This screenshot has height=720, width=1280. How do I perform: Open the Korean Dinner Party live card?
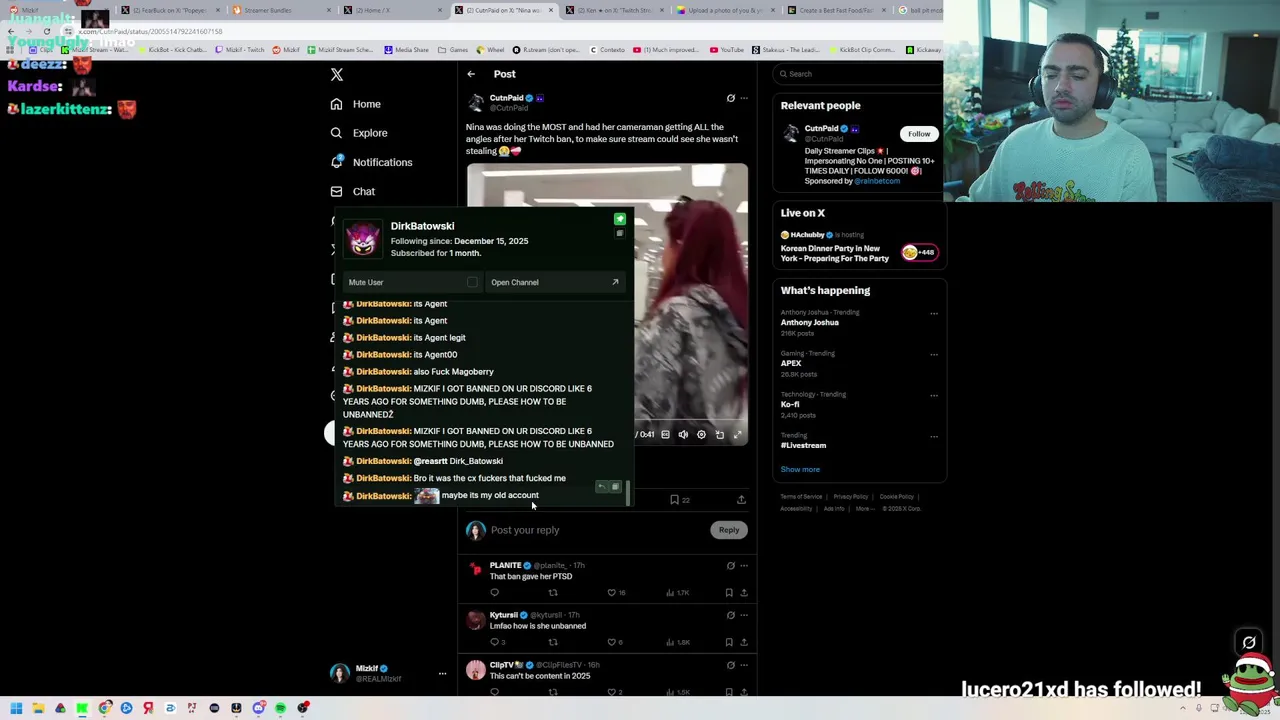click(858, 247)
